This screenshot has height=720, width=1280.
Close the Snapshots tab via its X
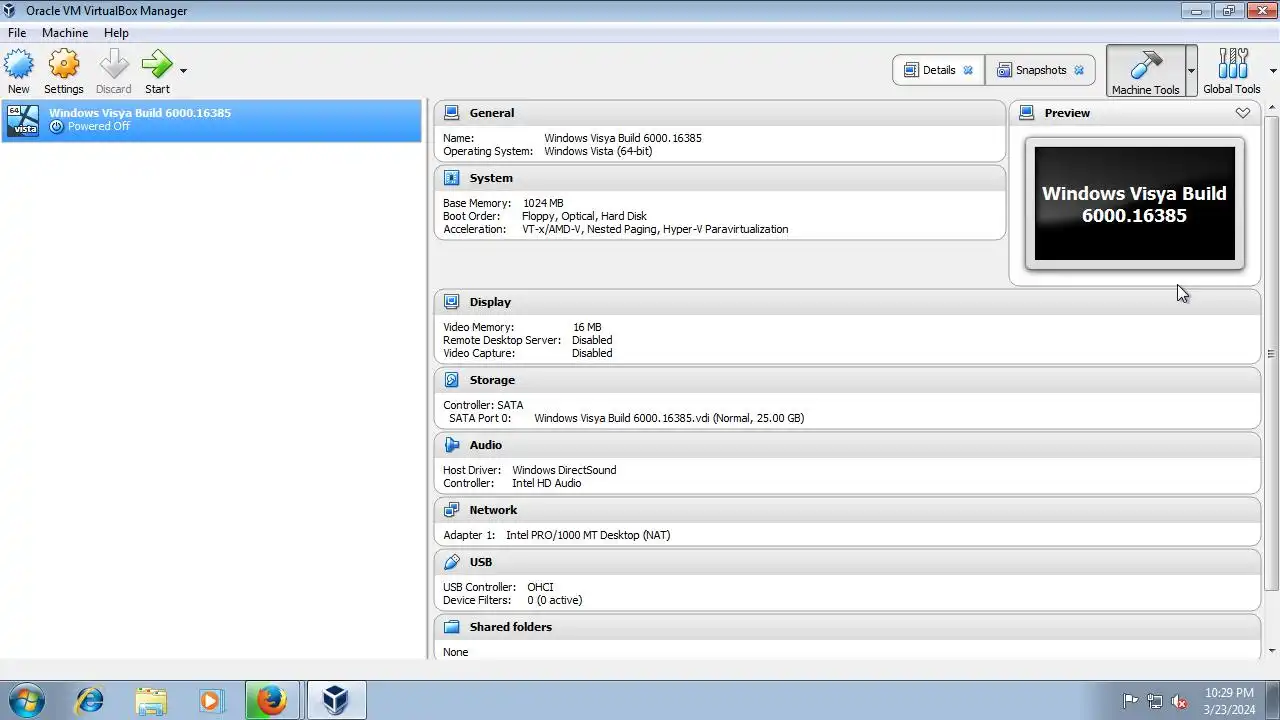[1079, 70]
